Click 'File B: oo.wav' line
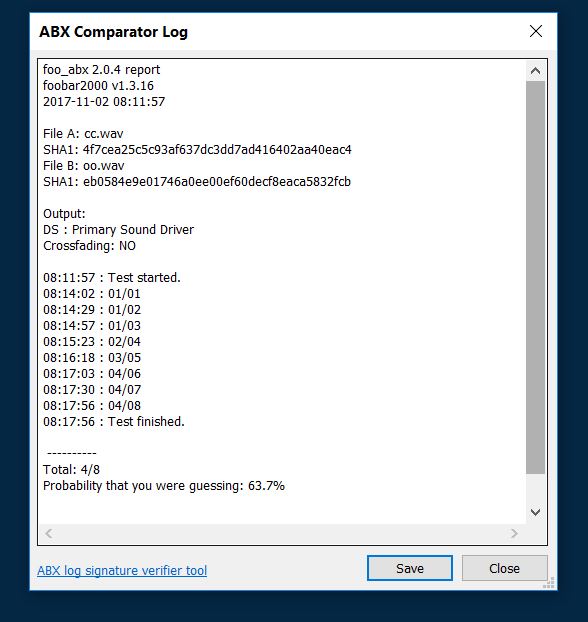 [84, 166]
